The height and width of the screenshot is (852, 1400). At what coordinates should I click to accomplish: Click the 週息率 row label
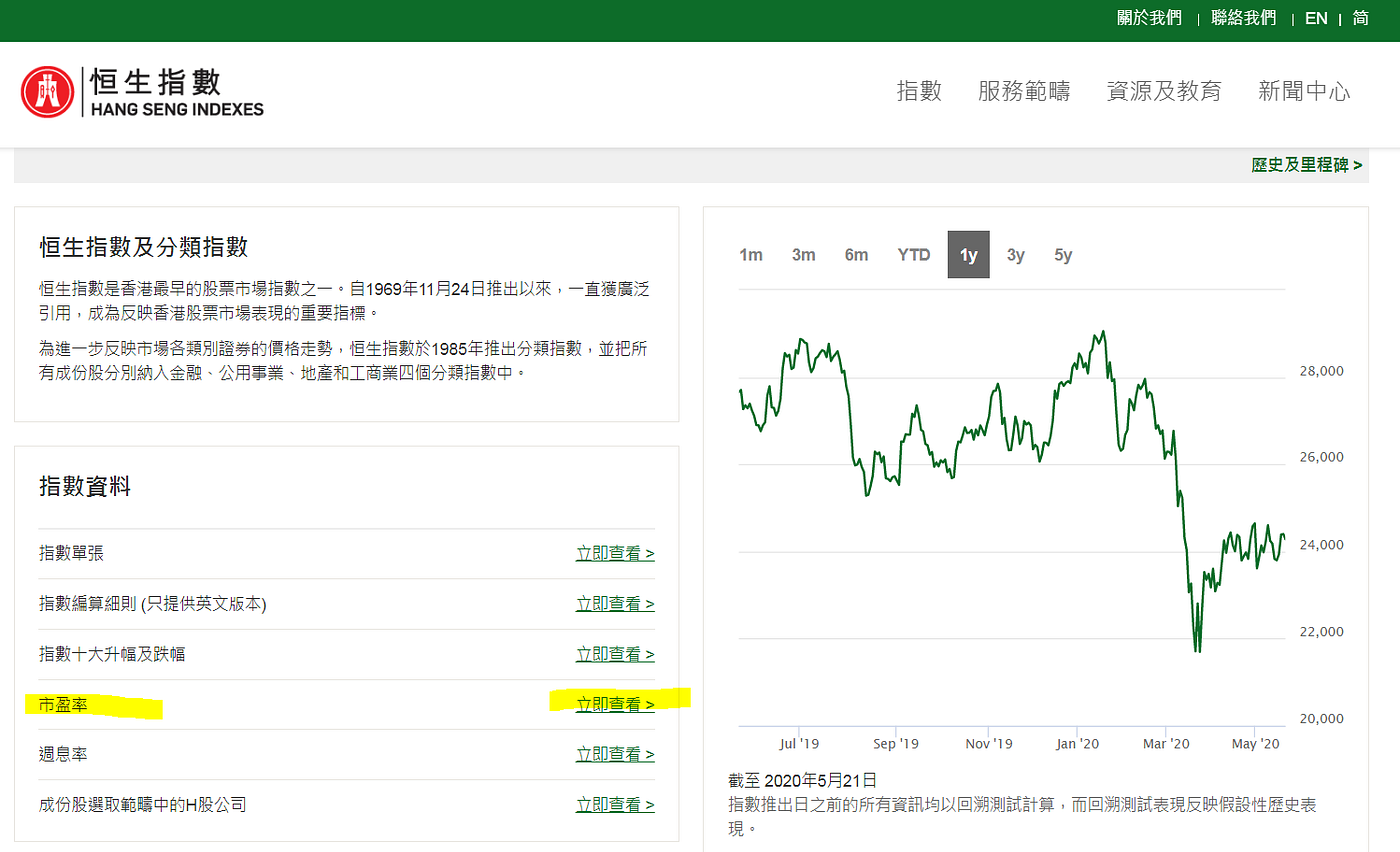pos(63,754)
